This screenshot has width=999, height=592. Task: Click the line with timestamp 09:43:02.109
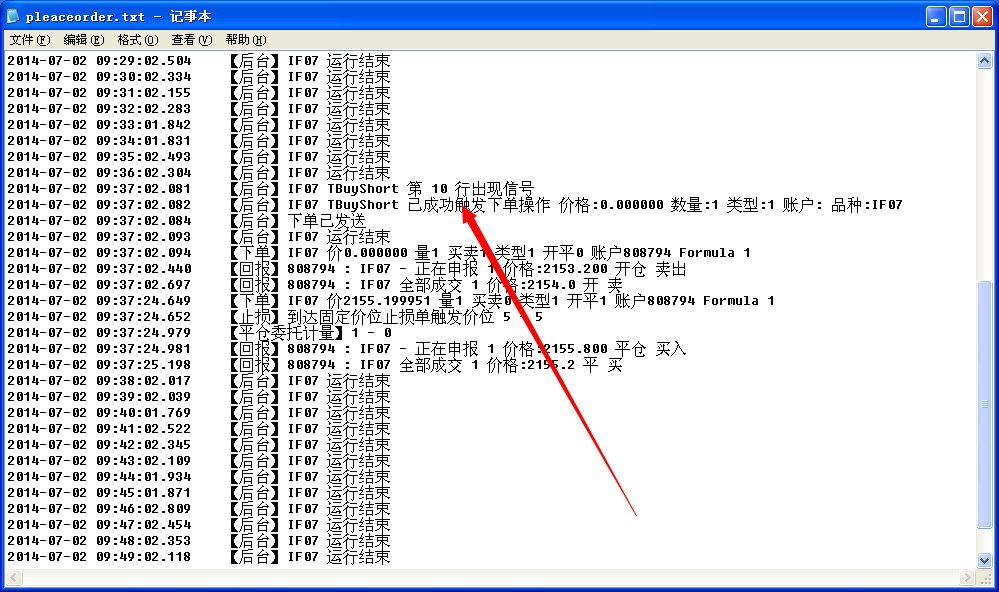tap(199, 461)
